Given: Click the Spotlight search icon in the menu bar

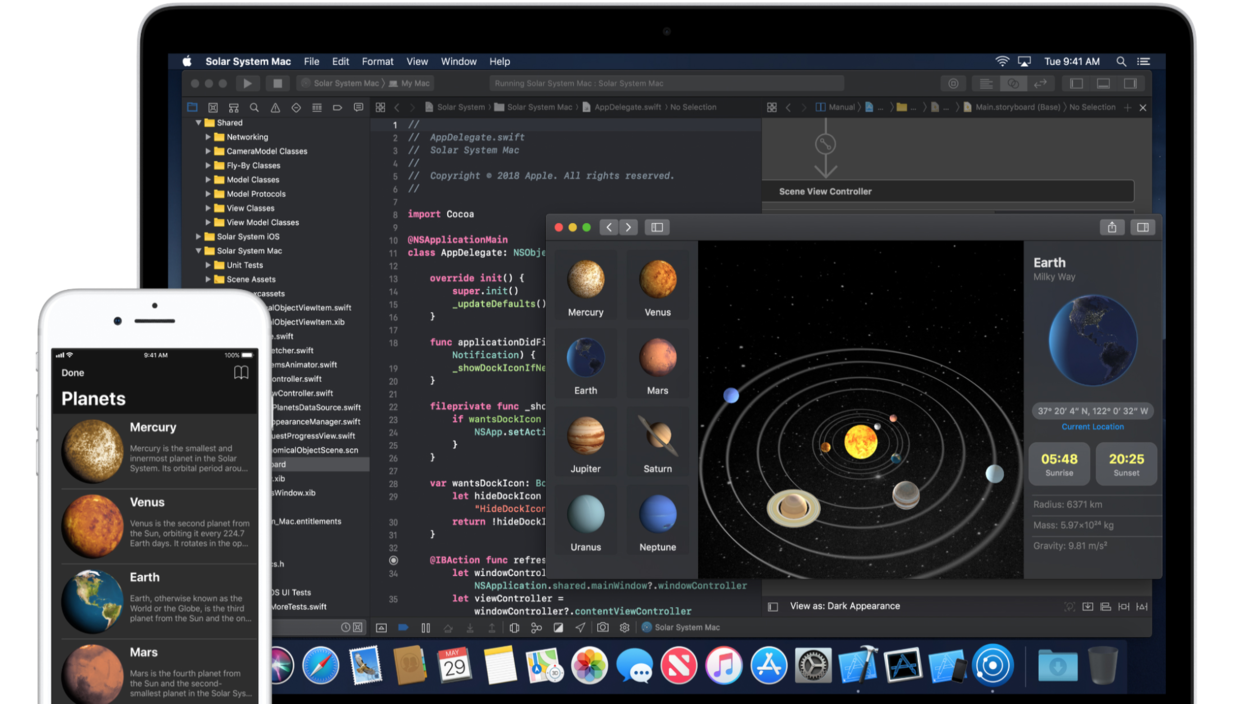Looking at the screenshot, I should [x=1121, y=61].
